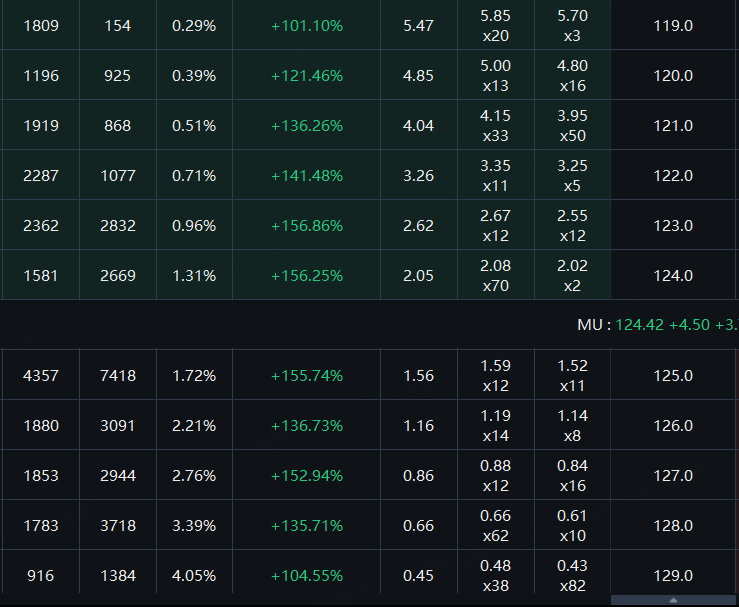Select the 1.59 x12 bid quote
This screenshot has height=607, width=739.
tap(496, 376)
